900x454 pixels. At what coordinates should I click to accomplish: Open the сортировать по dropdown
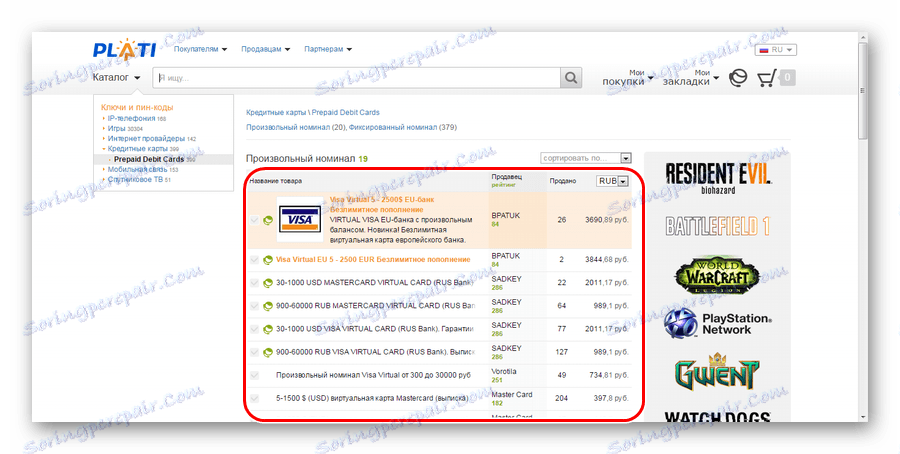[x=585, y=158]
